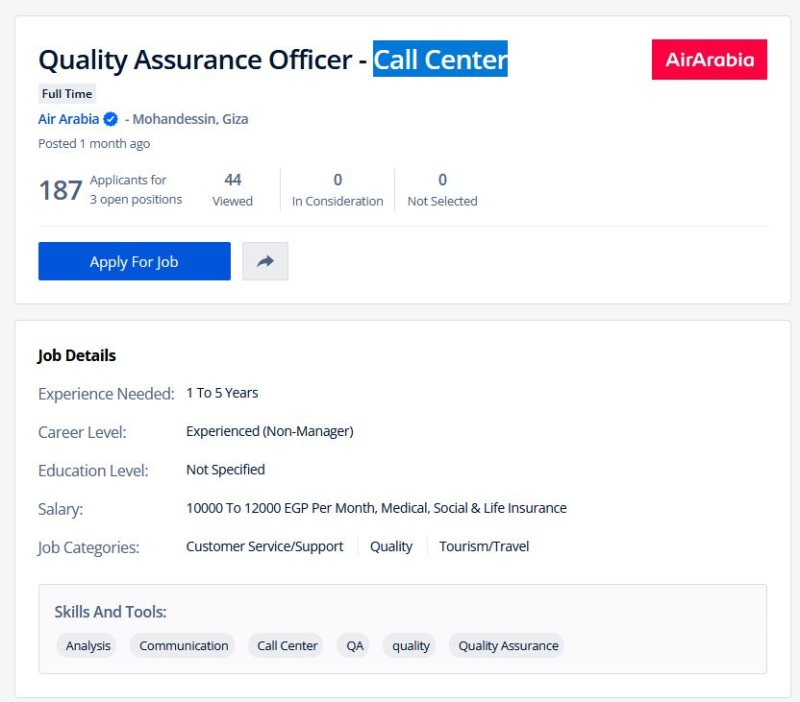This screenshot has width=800, height=702.
Task: Click the AirArabia logo image
Action: (x=709, y=59)
